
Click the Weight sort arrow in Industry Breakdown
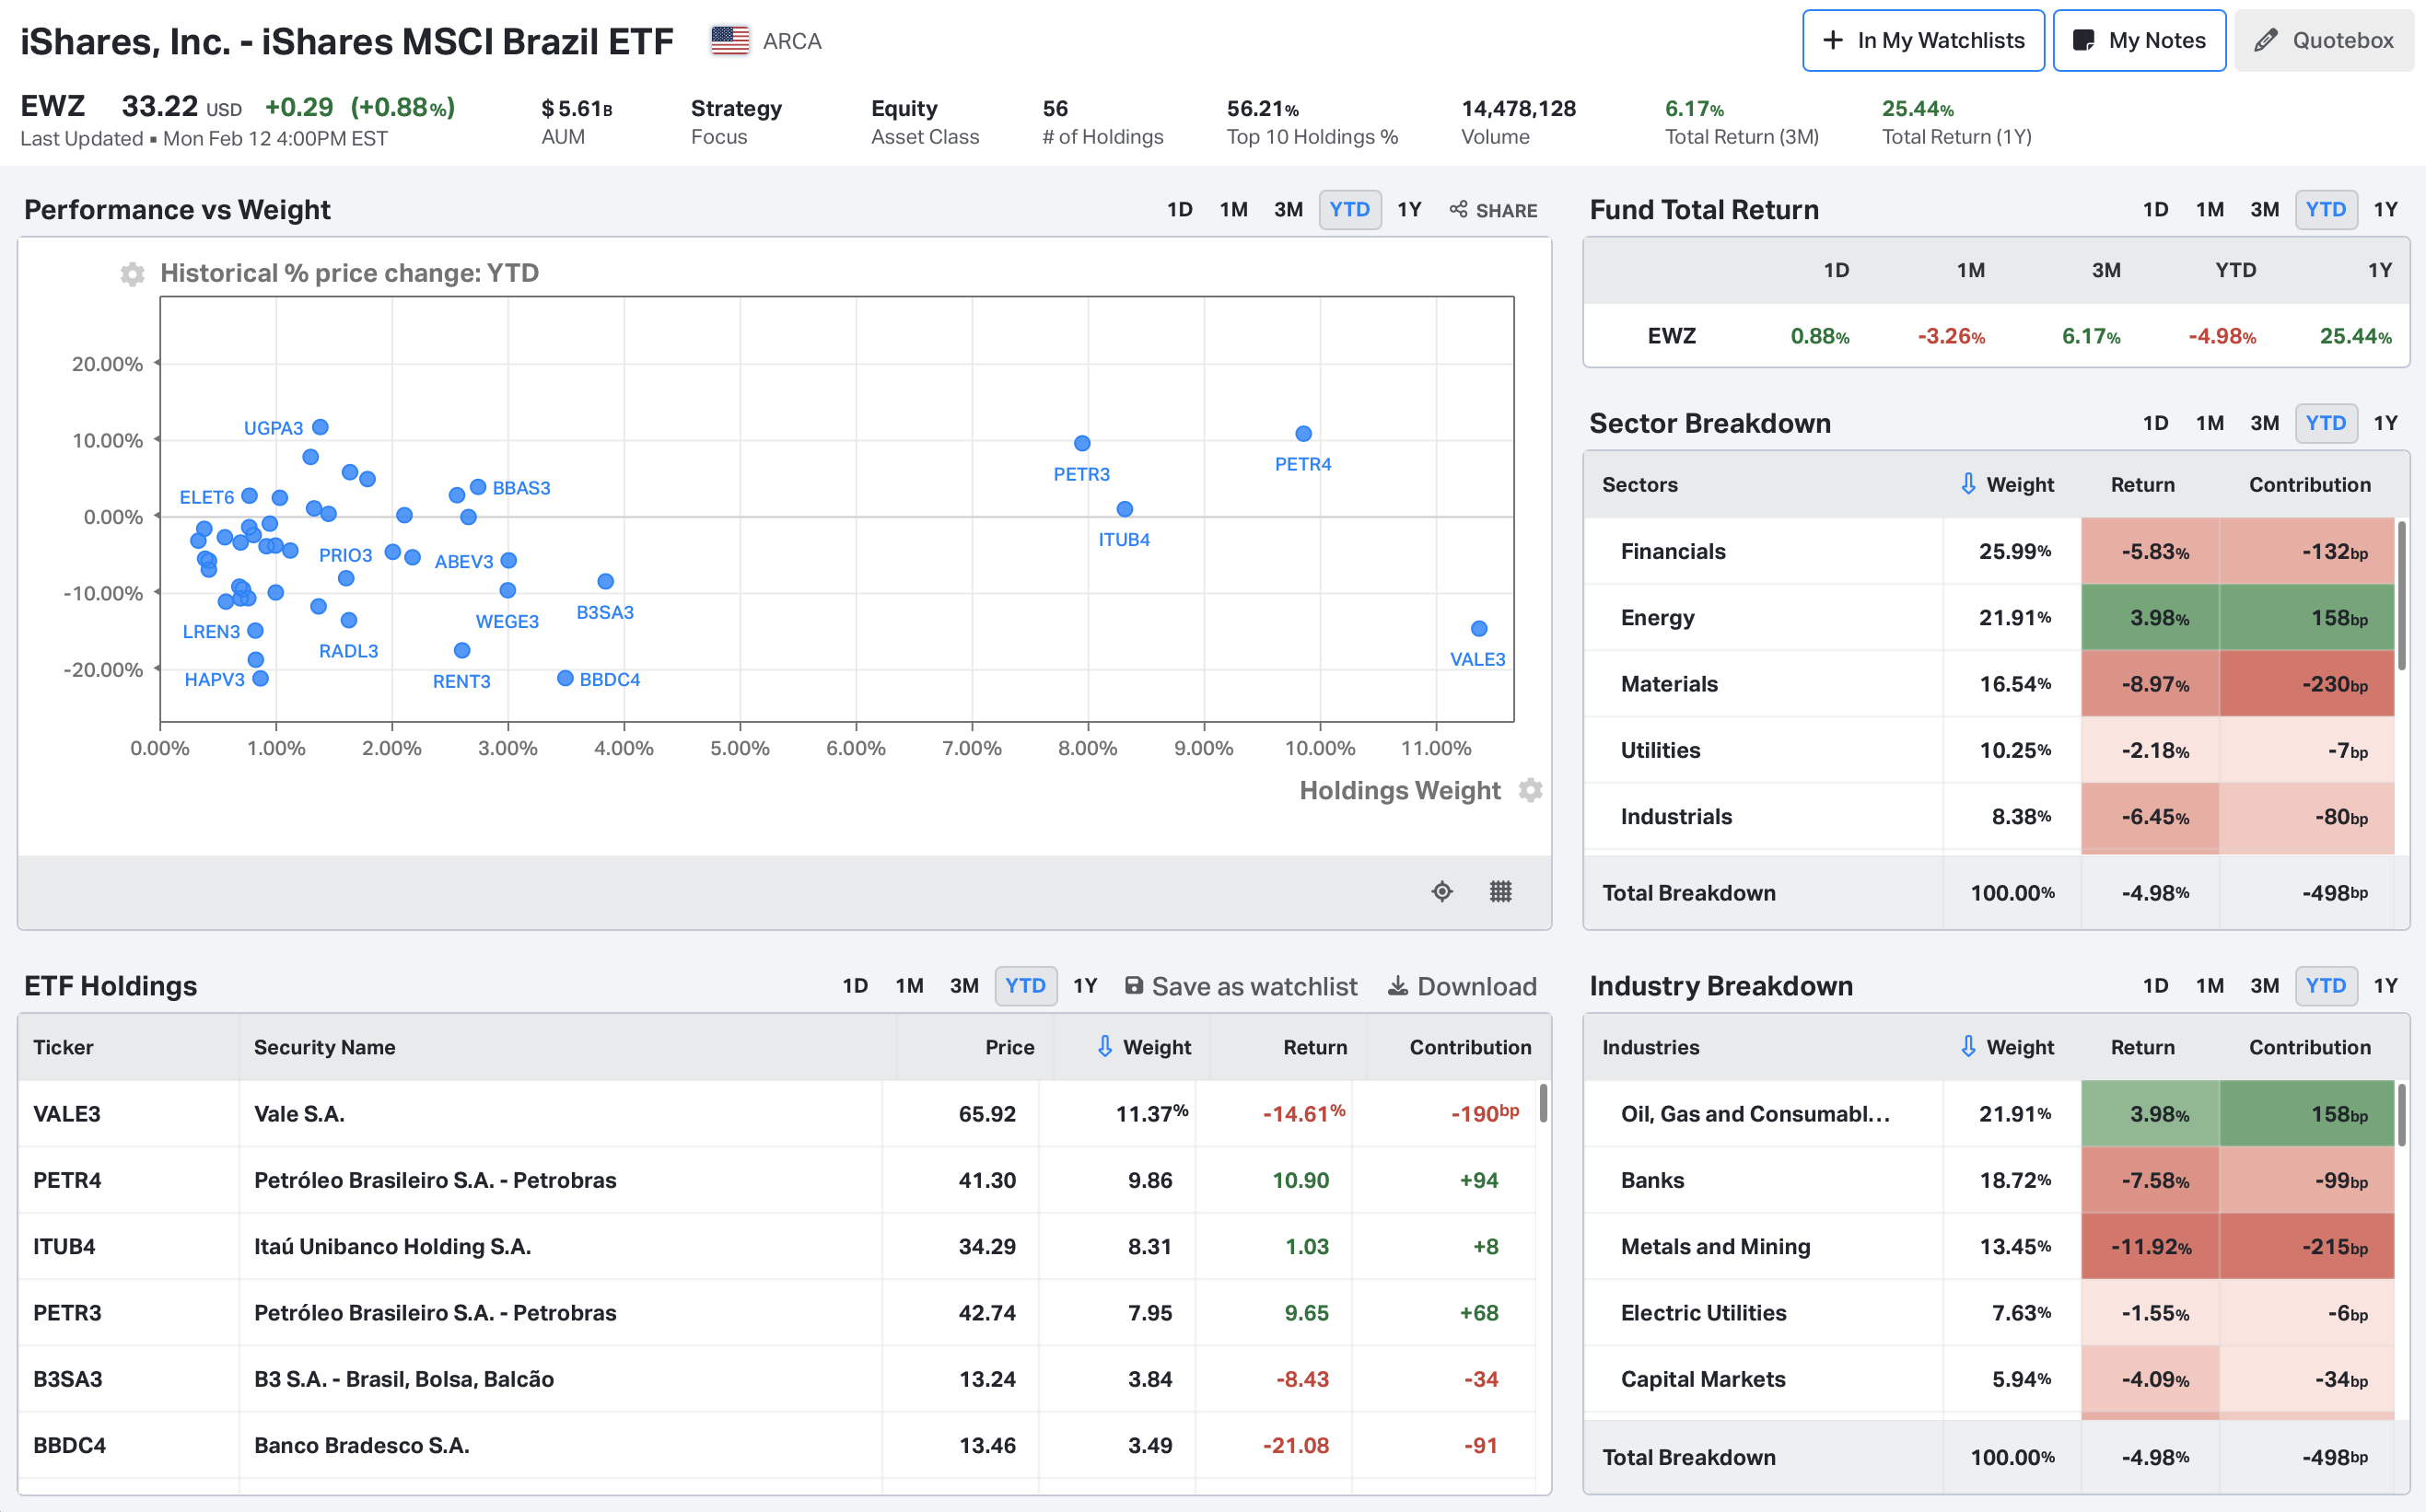[1968, 1046]
